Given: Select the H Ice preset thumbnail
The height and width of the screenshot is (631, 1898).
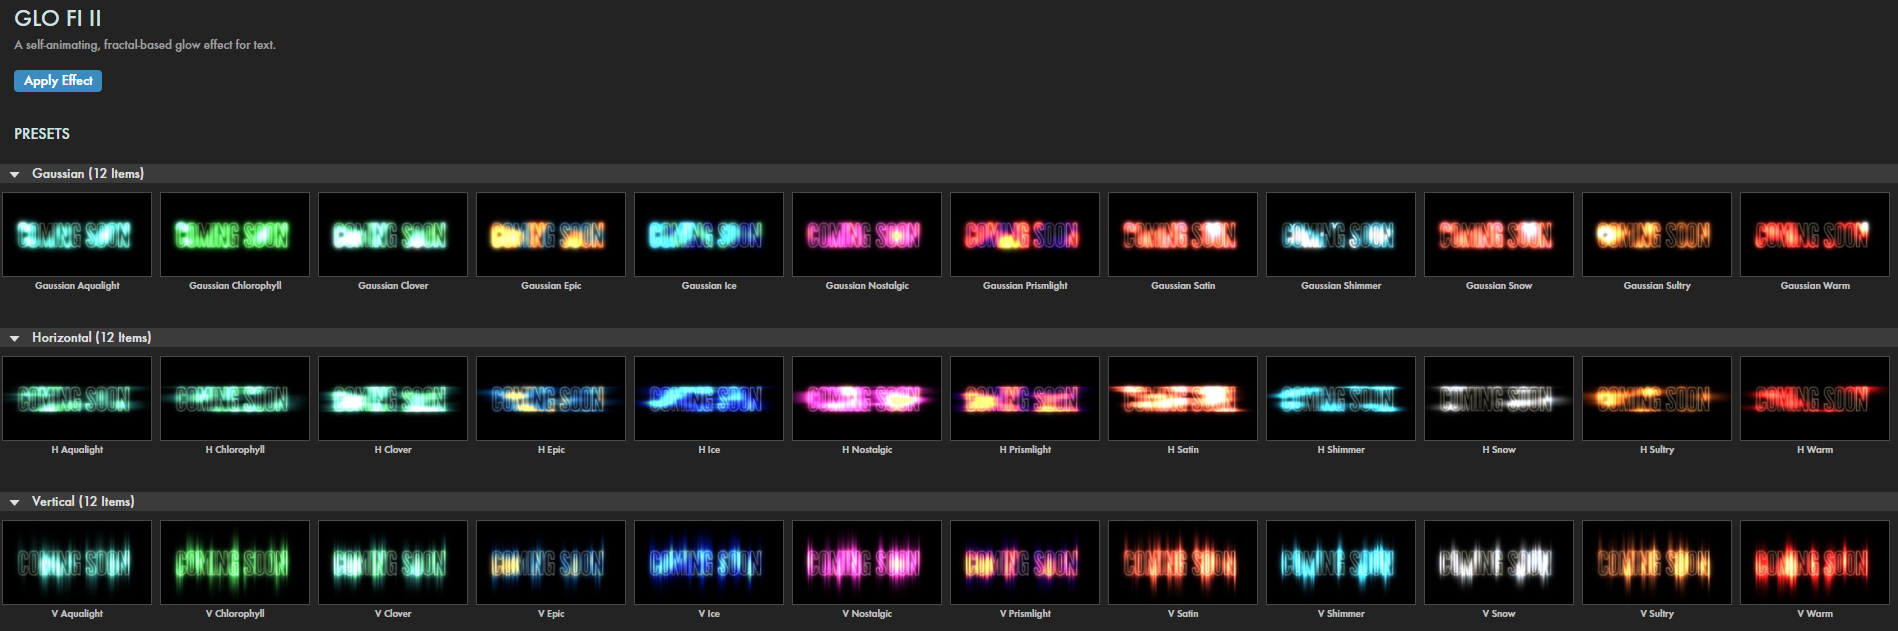Looking at the screenshot, I should pos(709,399).
